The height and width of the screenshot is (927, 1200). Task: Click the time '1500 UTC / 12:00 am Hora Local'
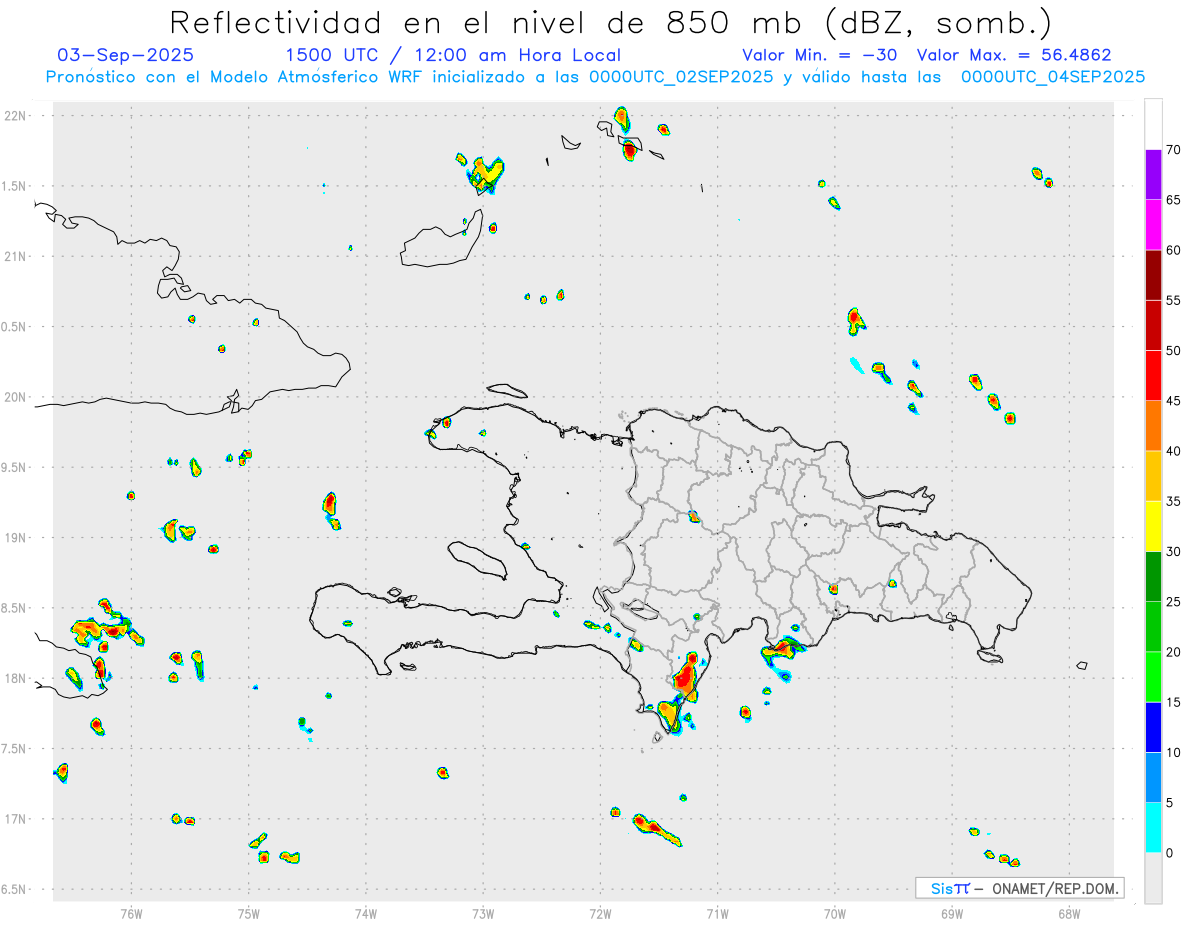click(x=453, y=55)
